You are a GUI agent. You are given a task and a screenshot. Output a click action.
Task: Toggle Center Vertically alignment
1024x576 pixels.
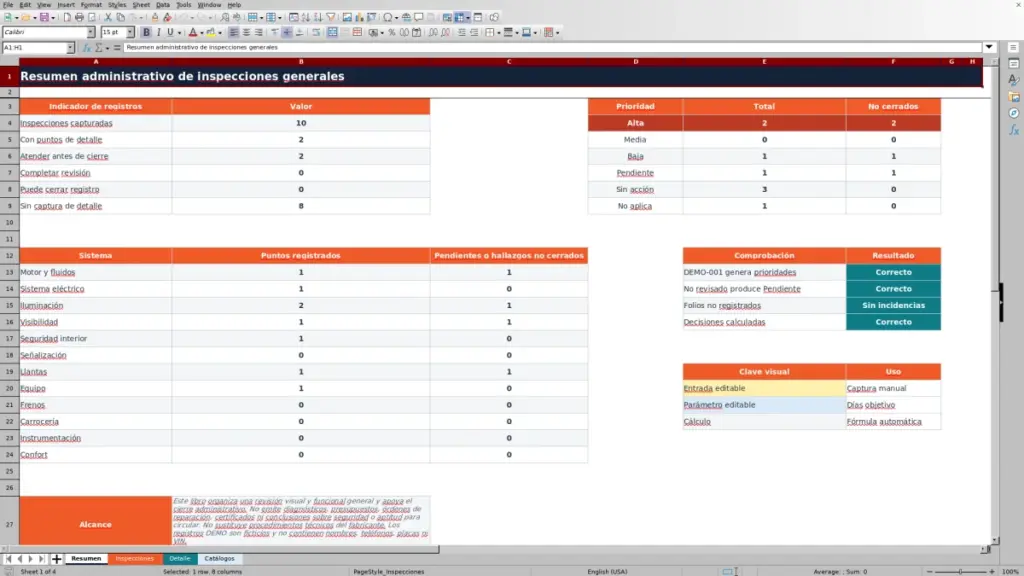(x=287, y=33)
